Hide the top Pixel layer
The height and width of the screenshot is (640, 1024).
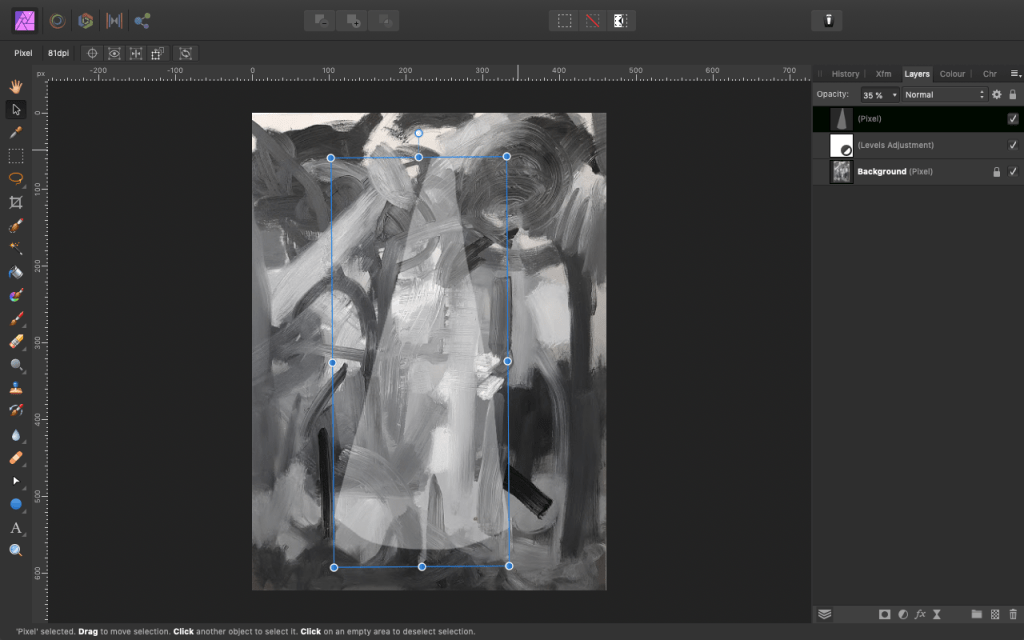pos(1013,119)
